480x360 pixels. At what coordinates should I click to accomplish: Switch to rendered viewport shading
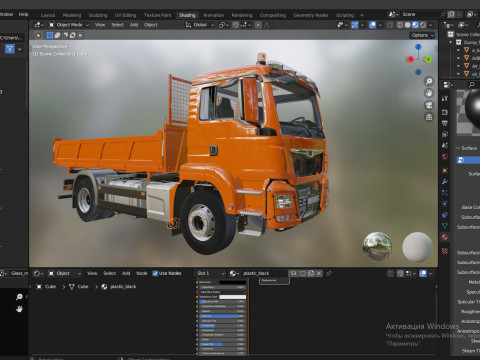click(423, 25)
